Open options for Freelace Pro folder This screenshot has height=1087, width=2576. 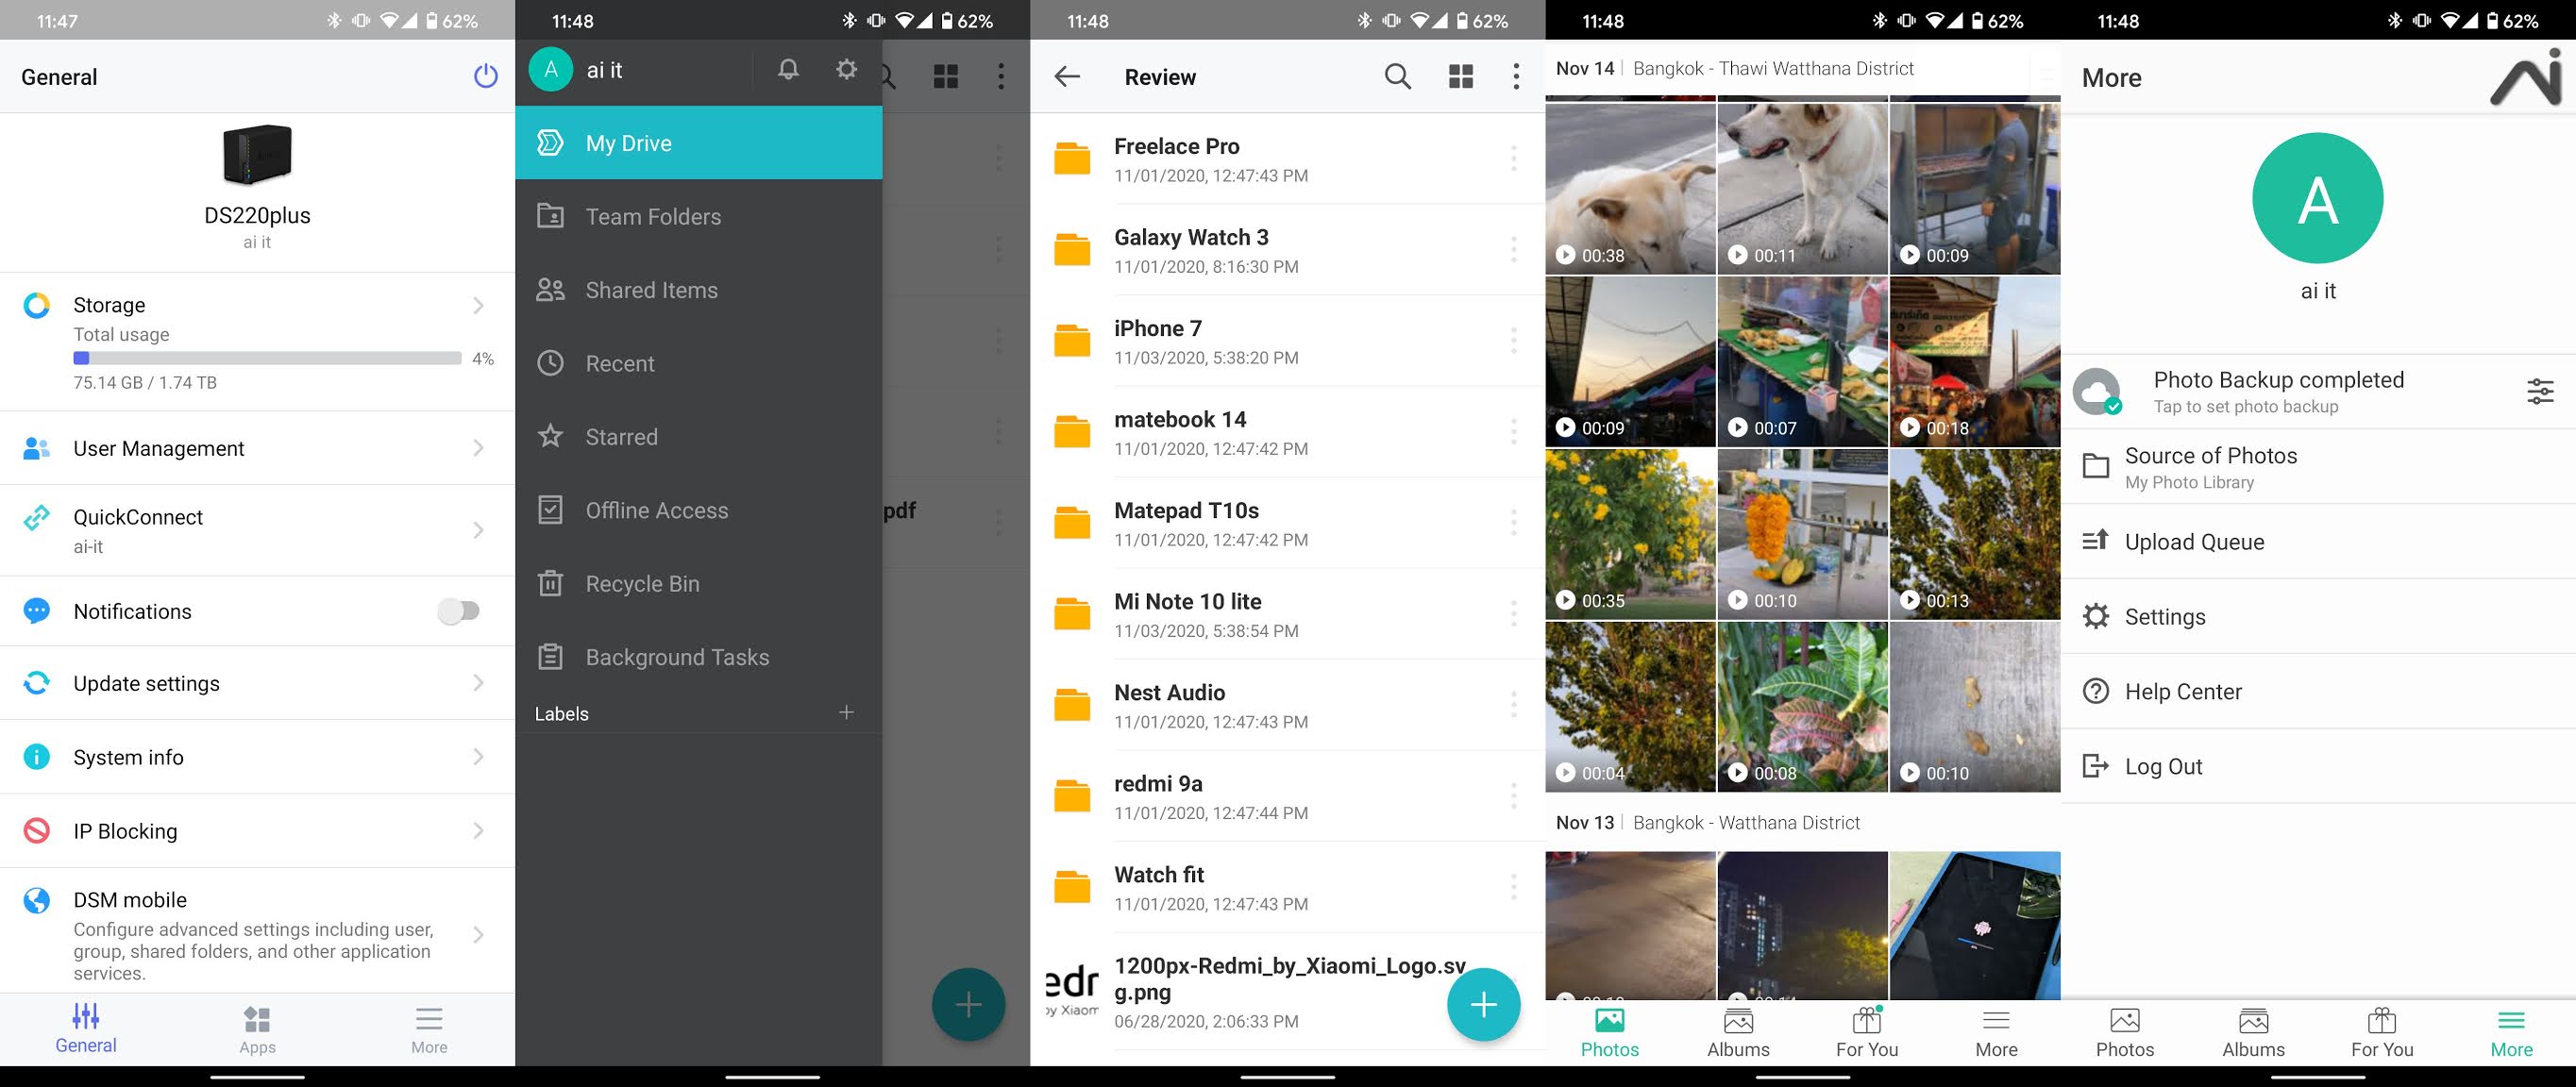pos(1513,158)
